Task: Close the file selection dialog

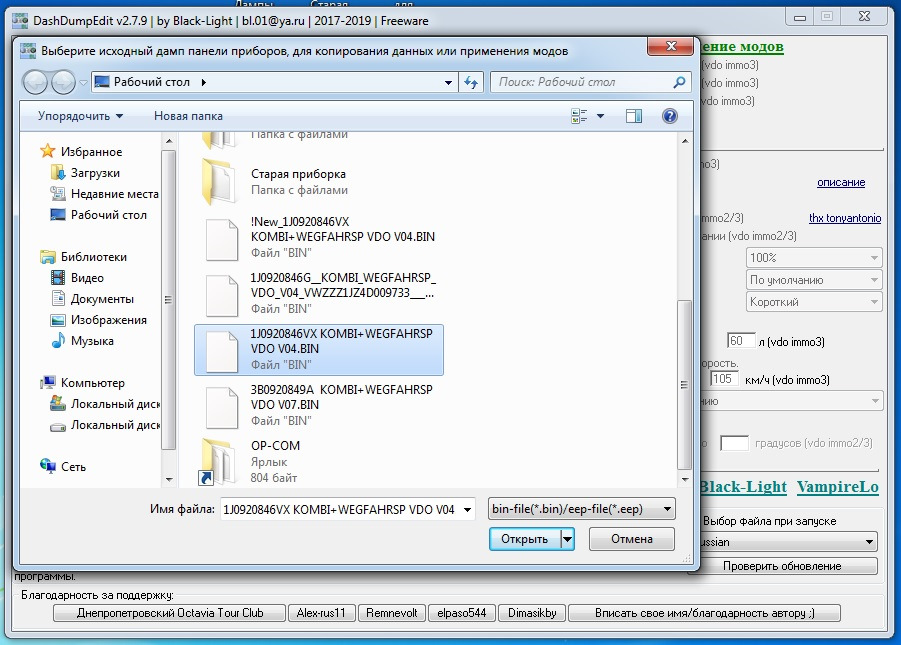Action: click(x=671, y=47)
